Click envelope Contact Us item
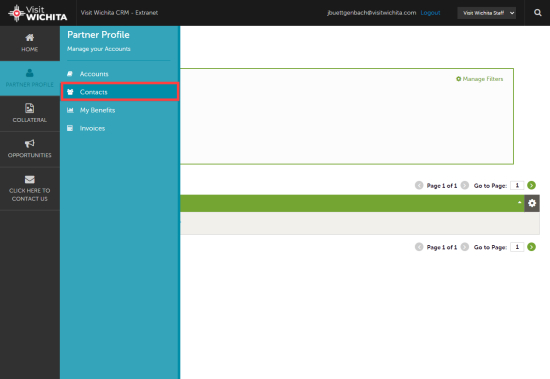 coord(30,188)
